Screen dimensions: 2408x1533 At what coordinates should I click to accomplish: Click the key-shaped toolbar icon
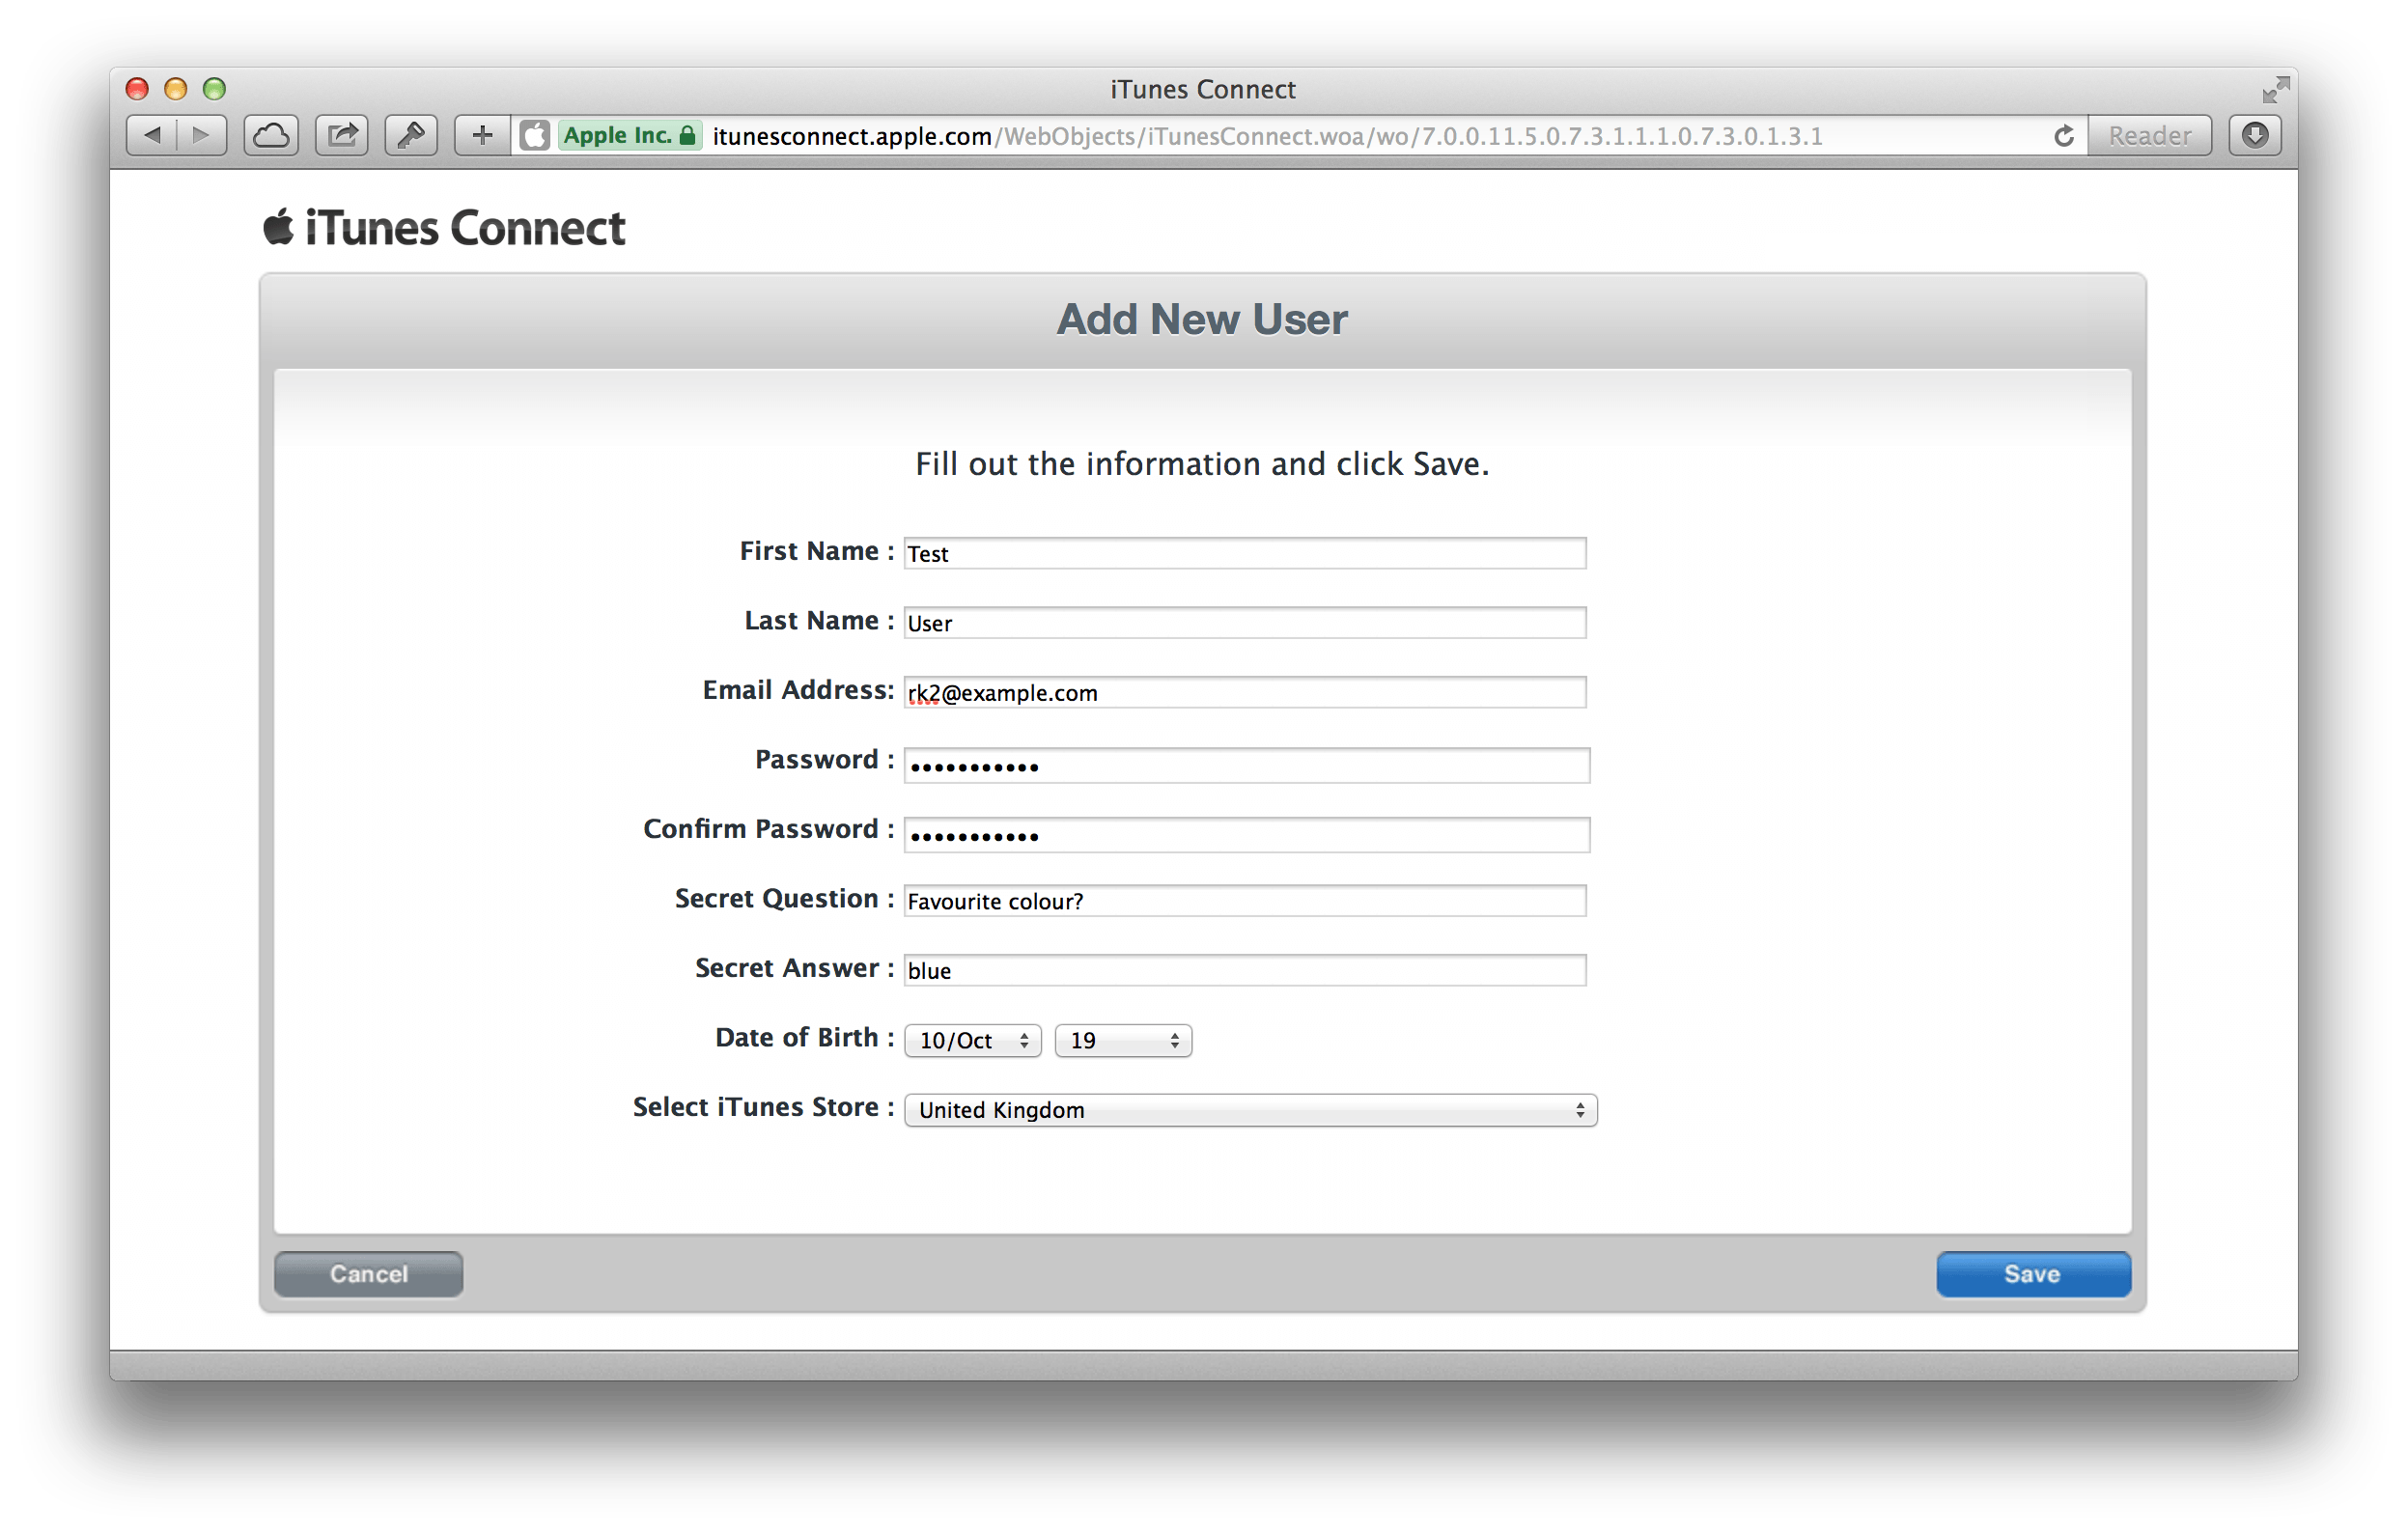[x=411, y=136]
